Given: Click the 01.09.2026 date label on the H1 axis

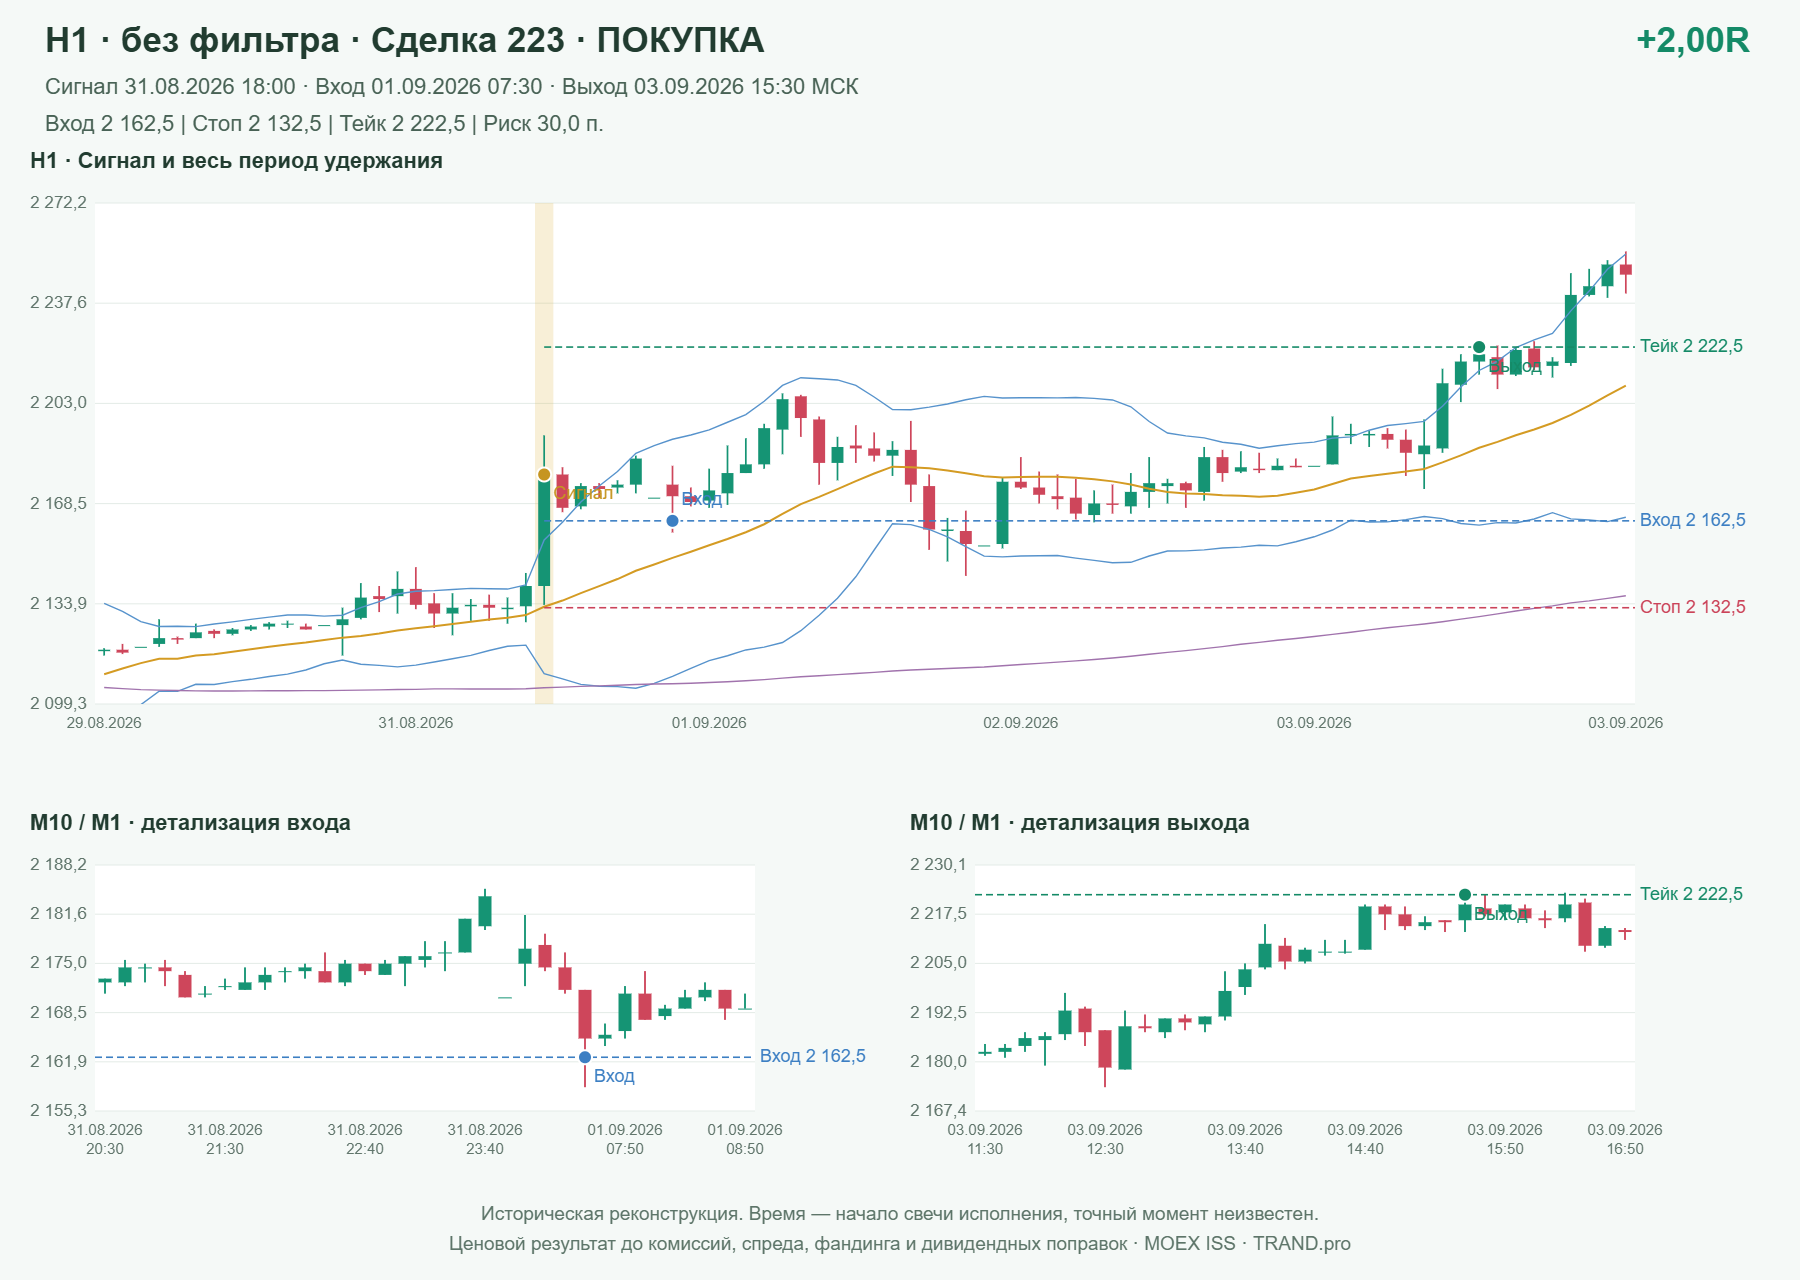Looking at the screenshot, I should (709, 723).
